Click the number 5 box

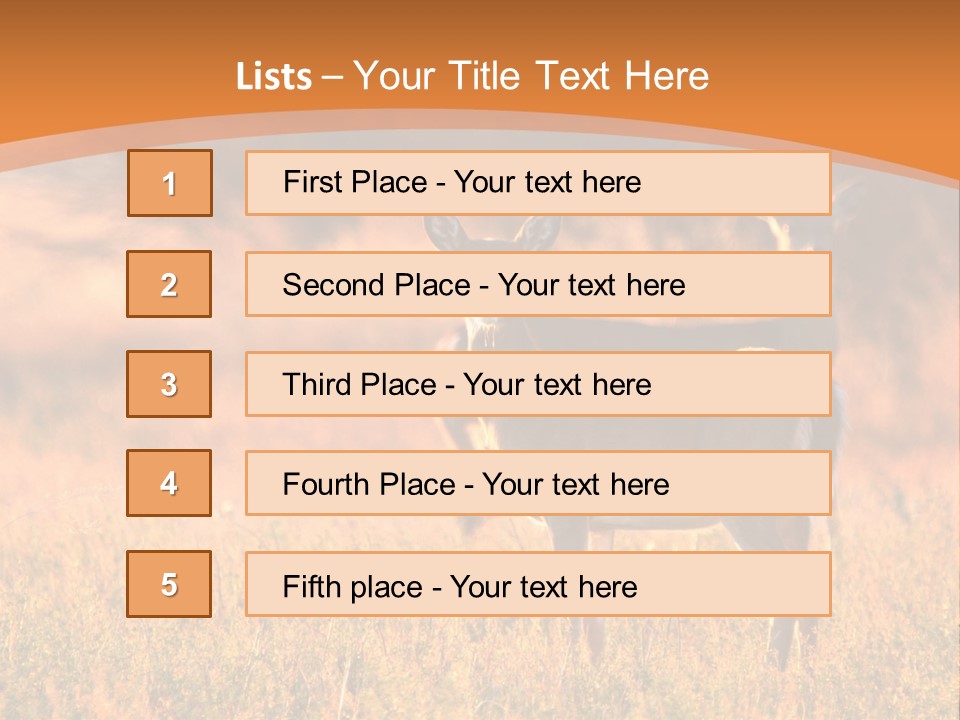tap(169, 584)
